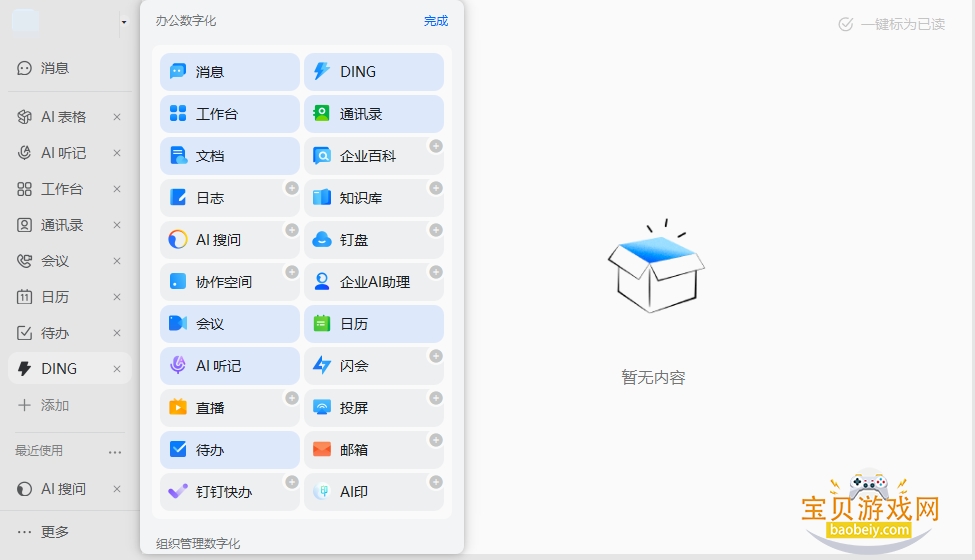Click the 知识库 tile icon
975x560 pixels.
point(321,198)
